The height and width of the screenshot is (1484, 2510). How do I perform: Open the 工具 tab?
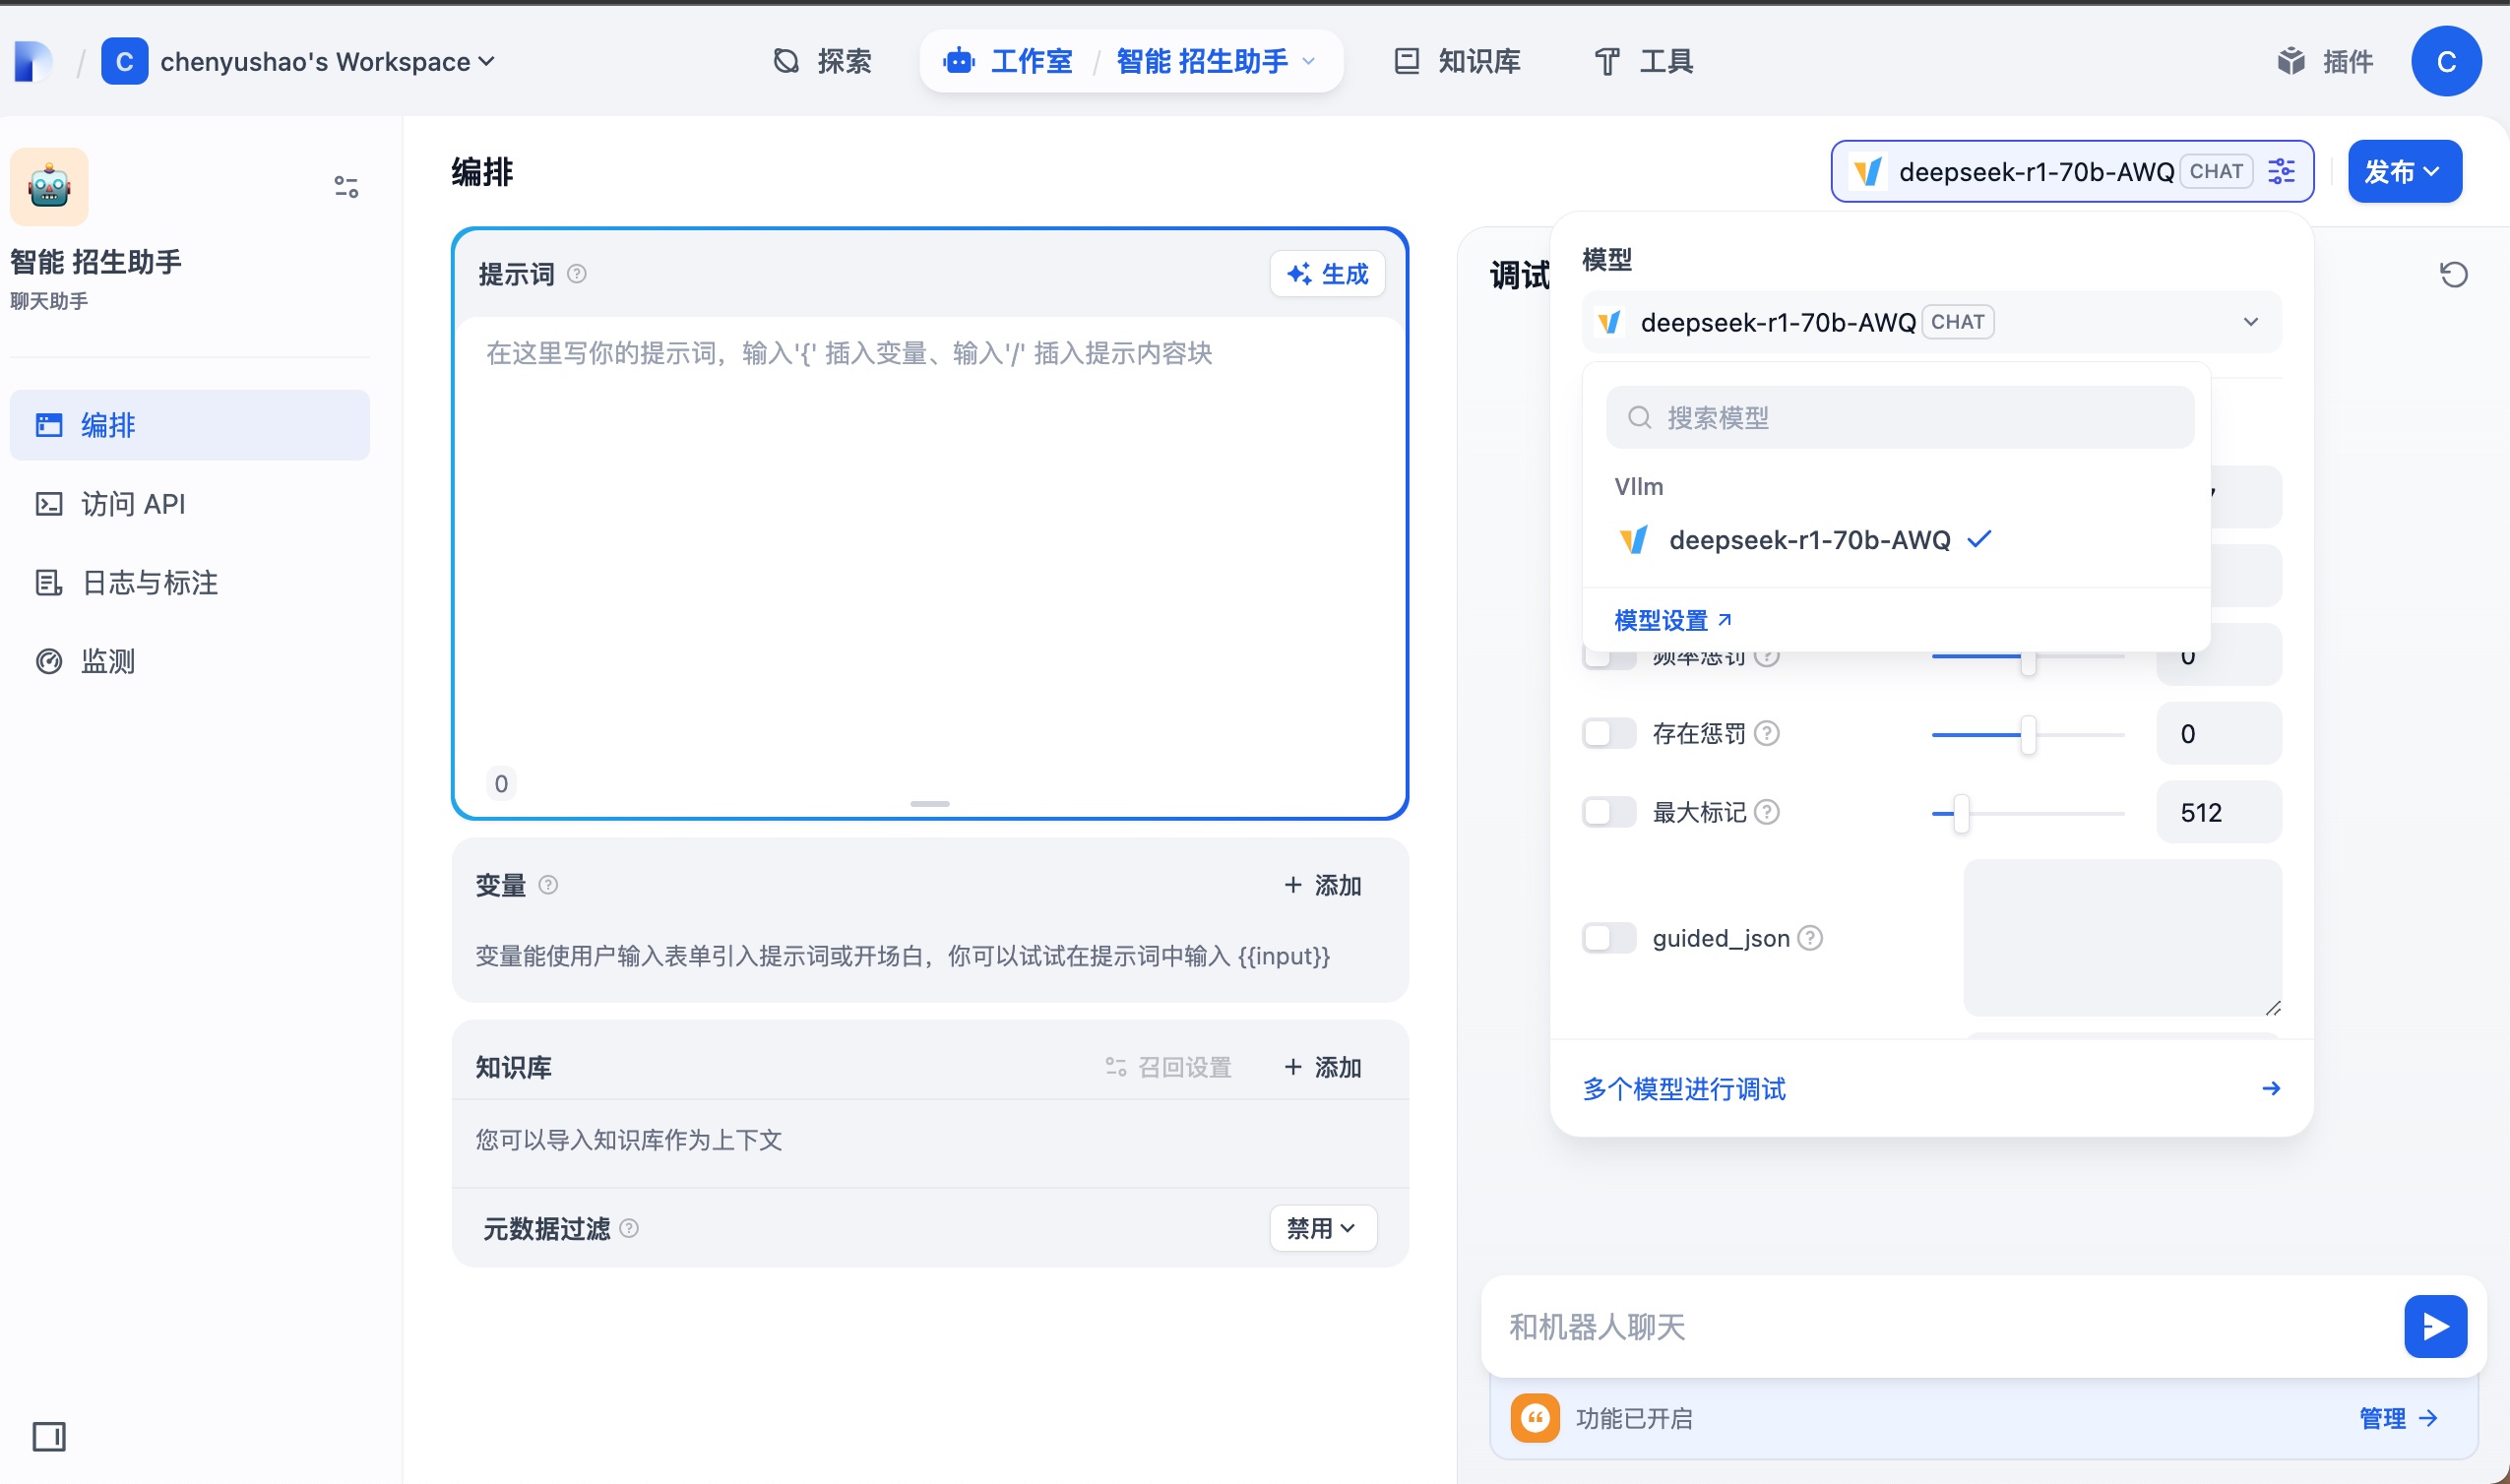coord(1643,61)
